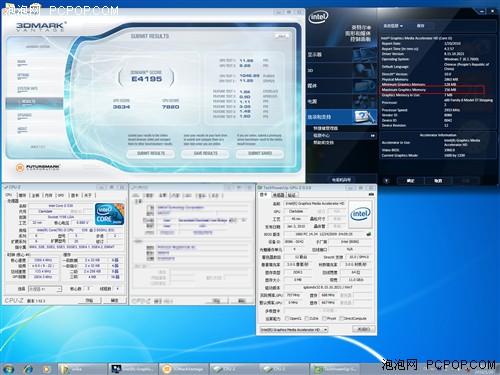Screen dimensions: 500x375
Task: Click the Intel Core badge in CPU-Z
Action: (x=110, y=214)
